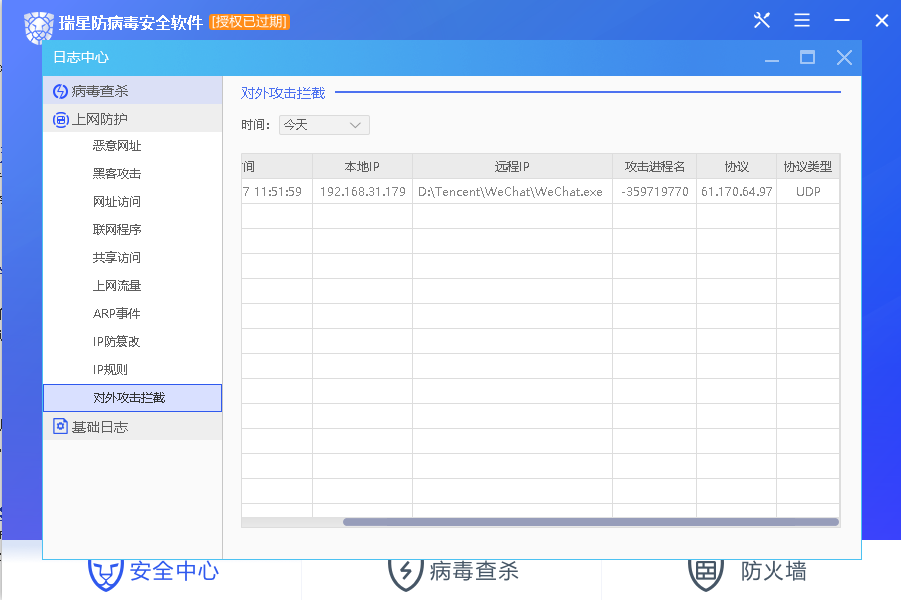901x600 pixels.
Task: Click the 防火墙 wall shield icon at bottom
Action: (x=706, y=575)
